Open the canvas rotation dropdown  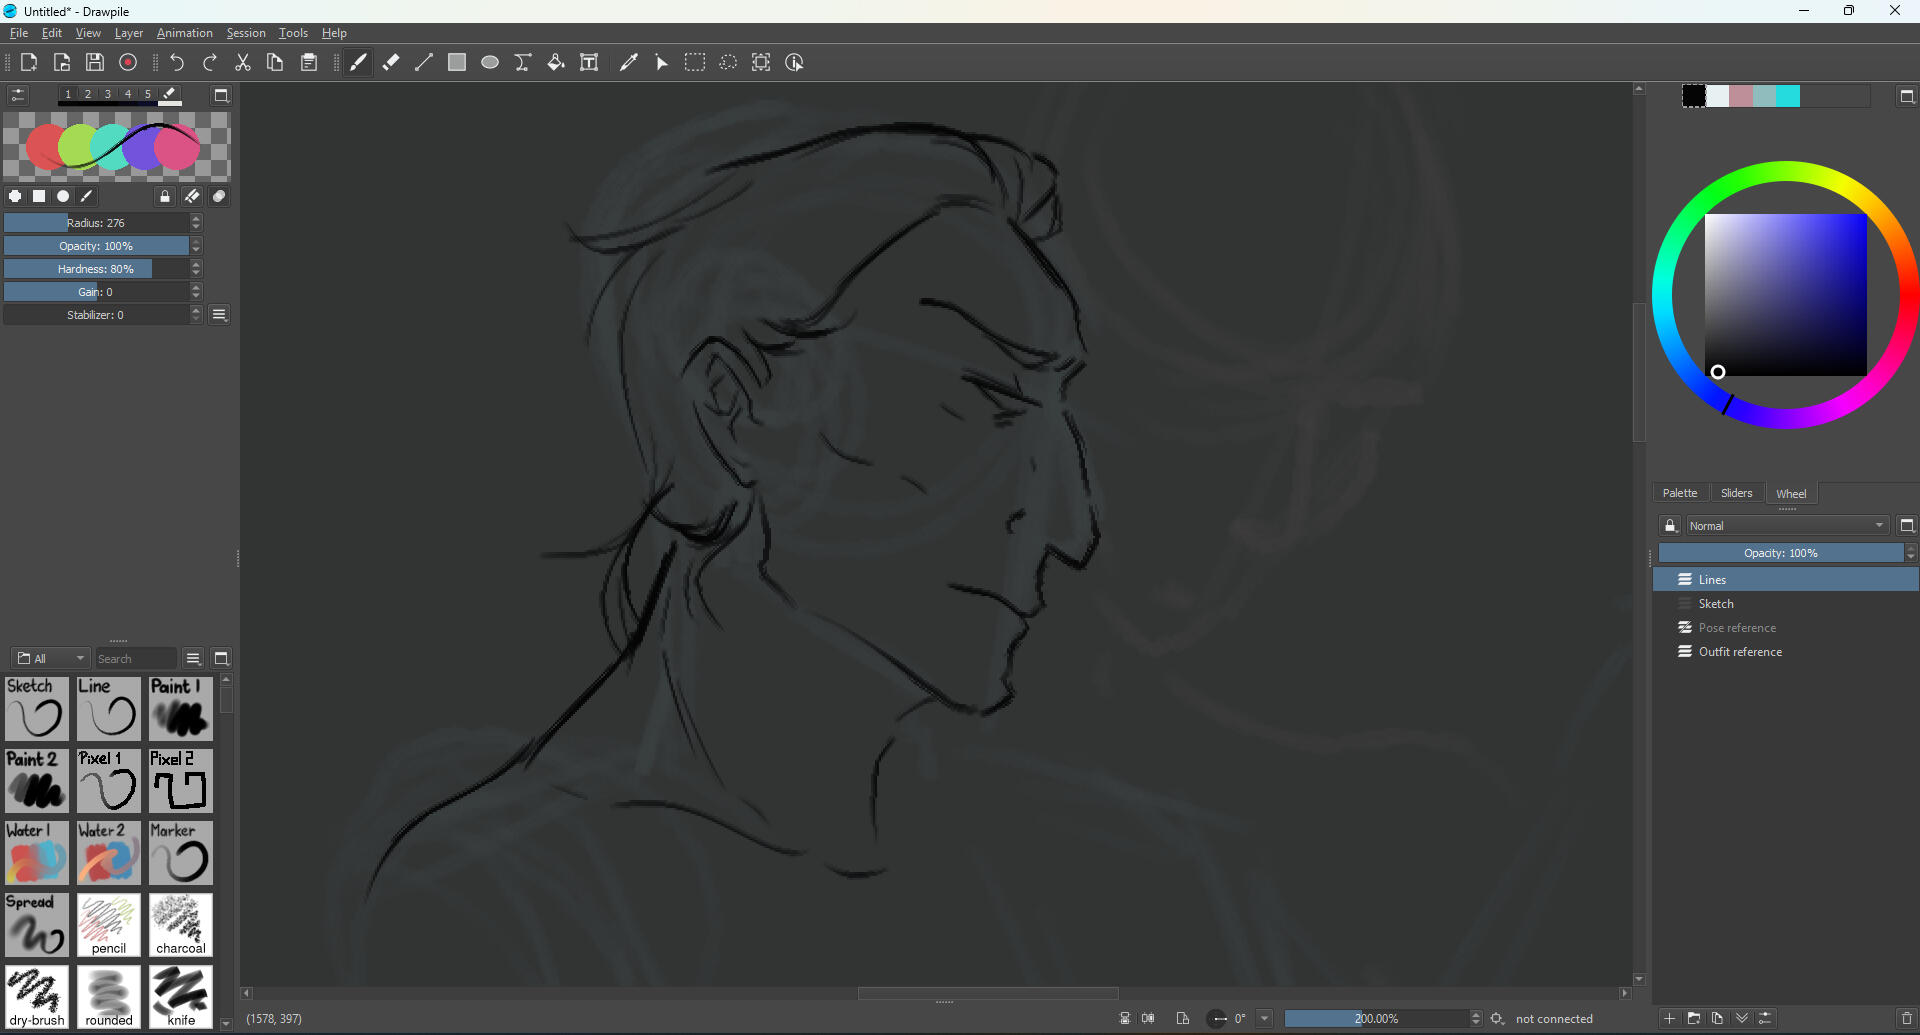[1266, 1018]
